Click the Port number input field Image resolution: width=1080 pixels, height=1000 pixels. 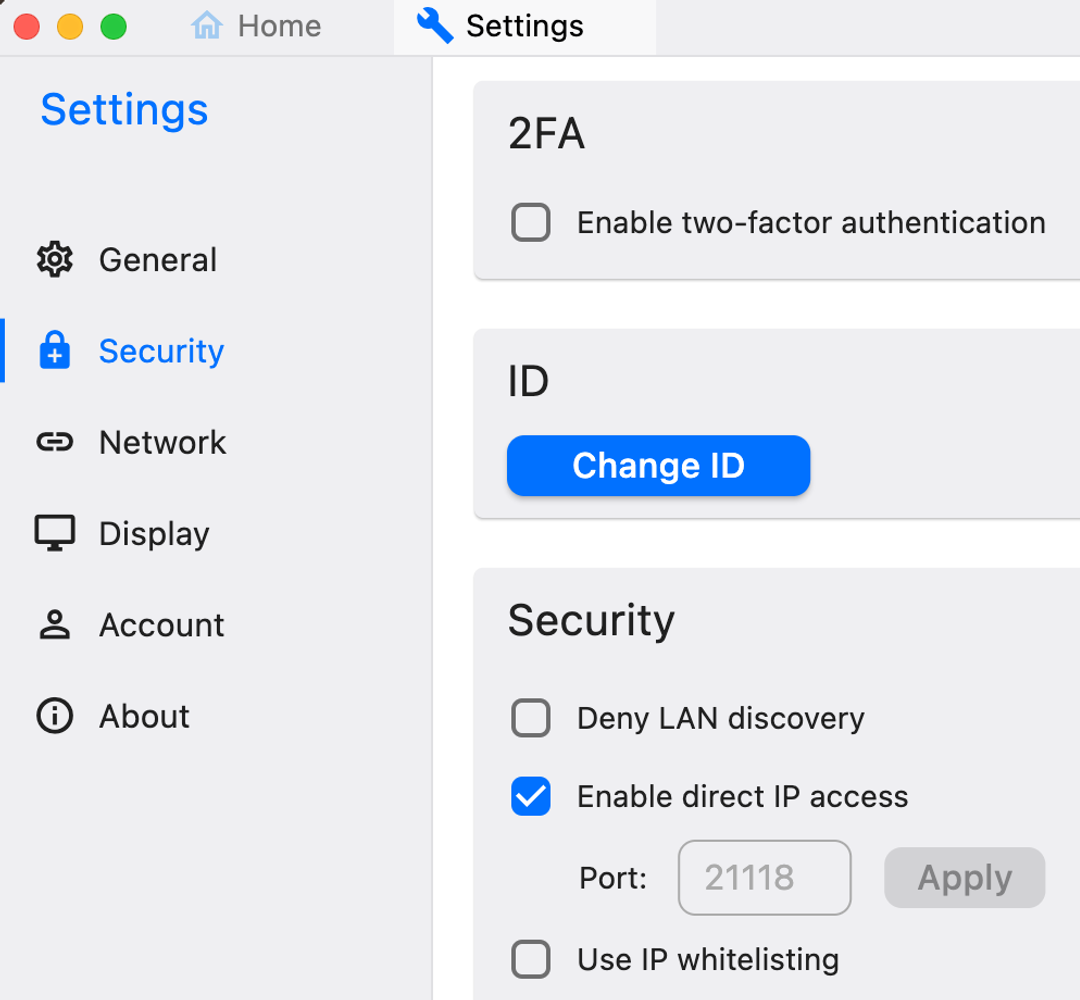pyautogui.click(x=764, y=877)
